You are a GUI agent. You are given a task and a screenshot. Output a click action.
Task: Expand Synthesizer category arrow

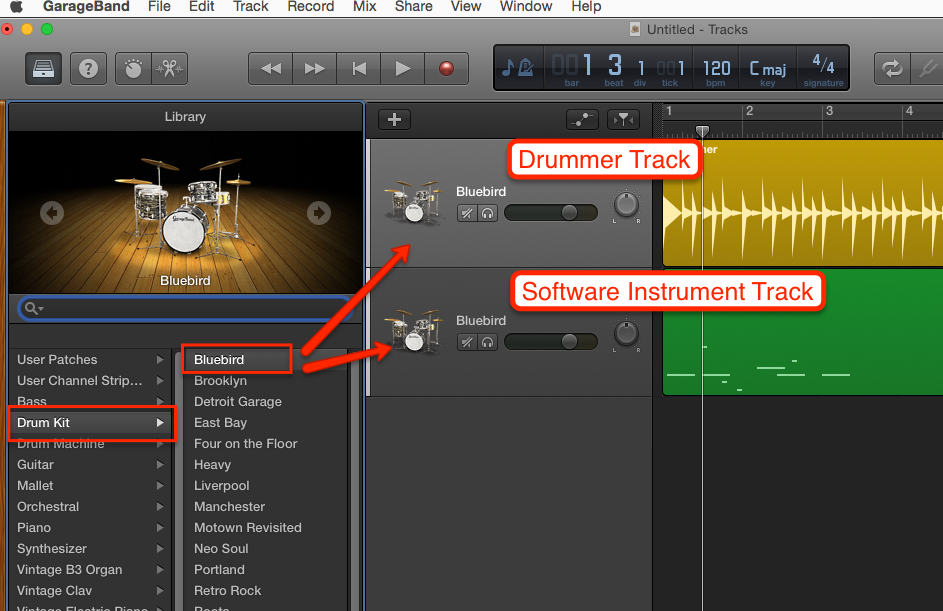[x=160, y=549]
